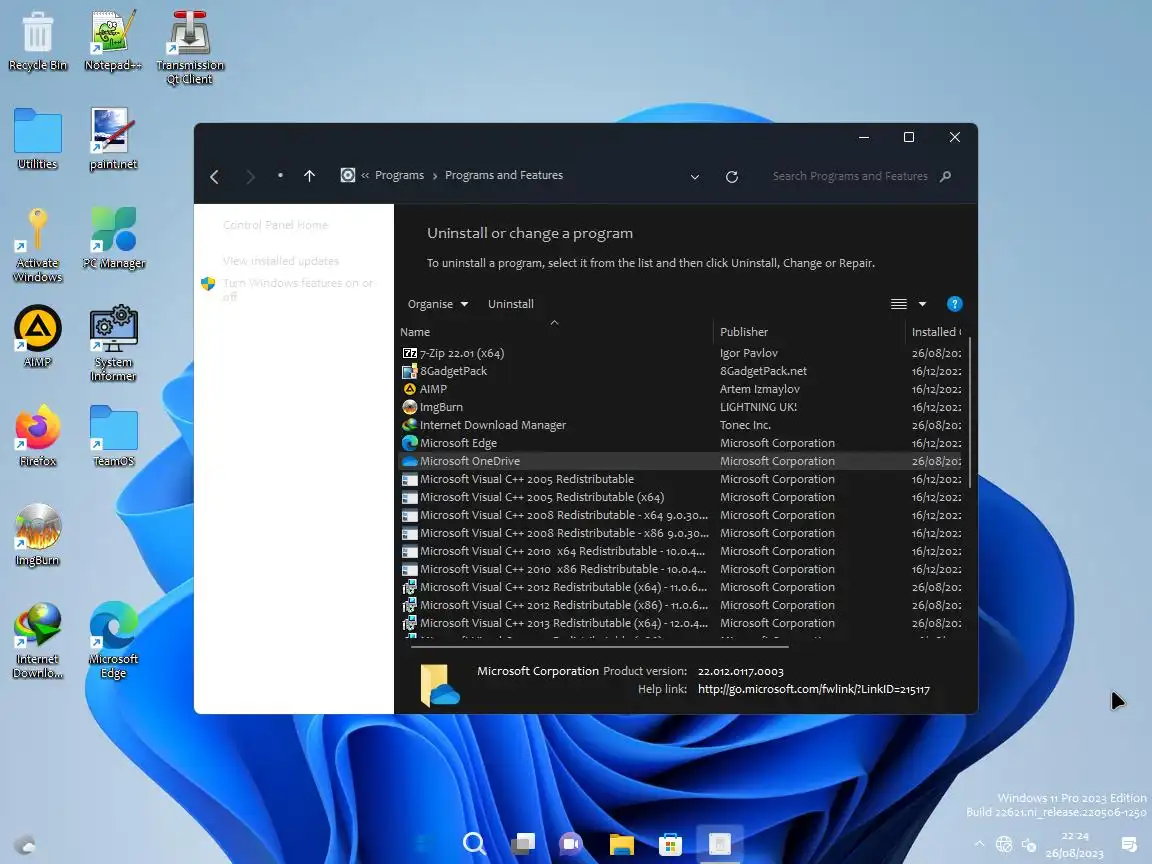Viewport: 1152px width, 864px height.
Task: Open the Organise dropdown menu
Action: pos(438,304)
